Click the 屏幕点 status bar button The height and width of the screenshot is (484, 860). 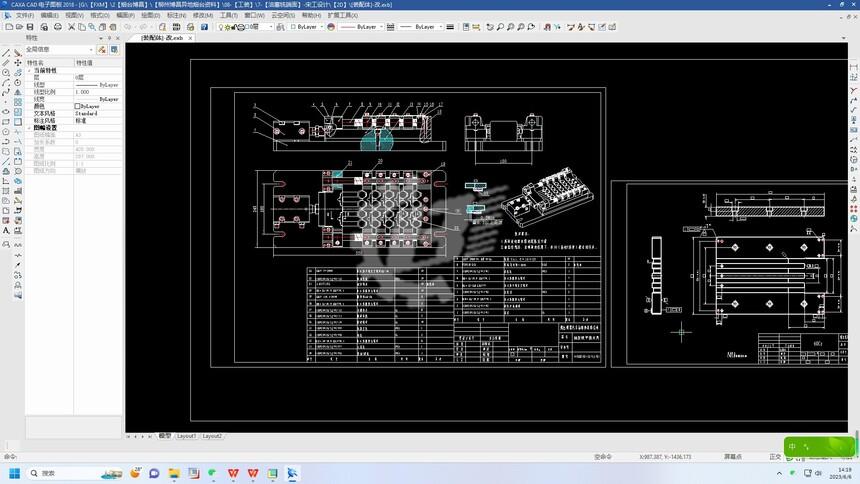(733, 457)
